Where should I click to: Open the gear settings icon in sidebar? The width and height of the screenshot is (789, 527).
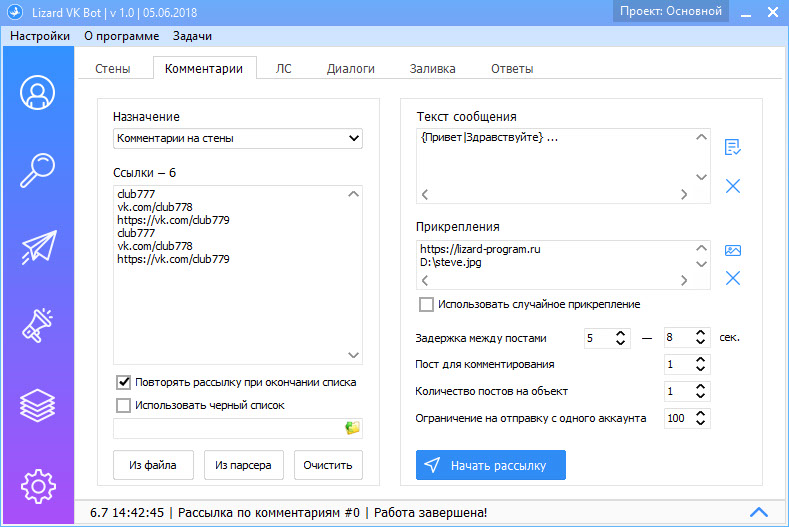37,484
